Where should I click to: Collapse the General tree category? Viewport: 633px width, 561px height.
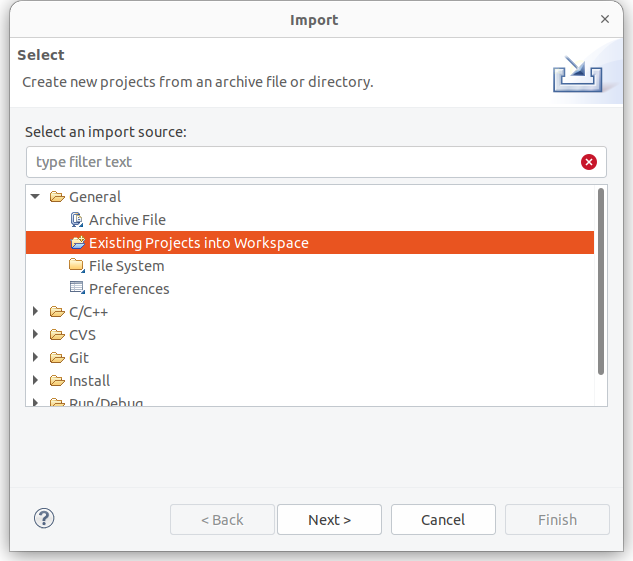pyautogui.click(x=36, y=197)
